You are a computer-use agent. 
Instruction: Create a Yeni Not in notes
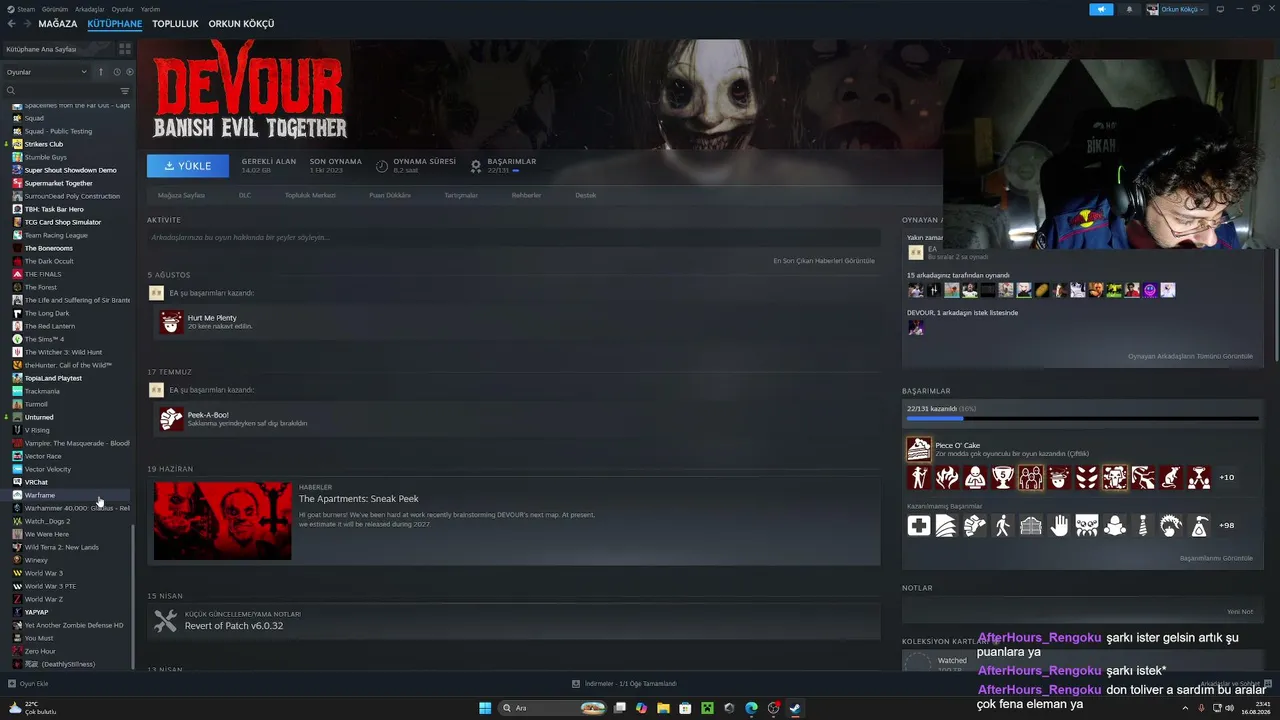pyautogui.click(x=1240, y=612)
